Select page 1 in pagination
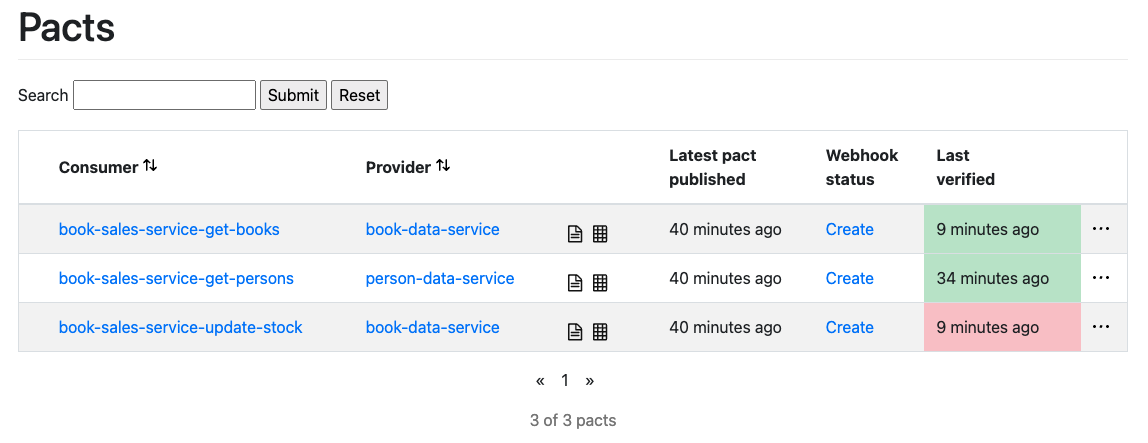Viewport: 1148px width, 443px height. click(x=565, y=380)
